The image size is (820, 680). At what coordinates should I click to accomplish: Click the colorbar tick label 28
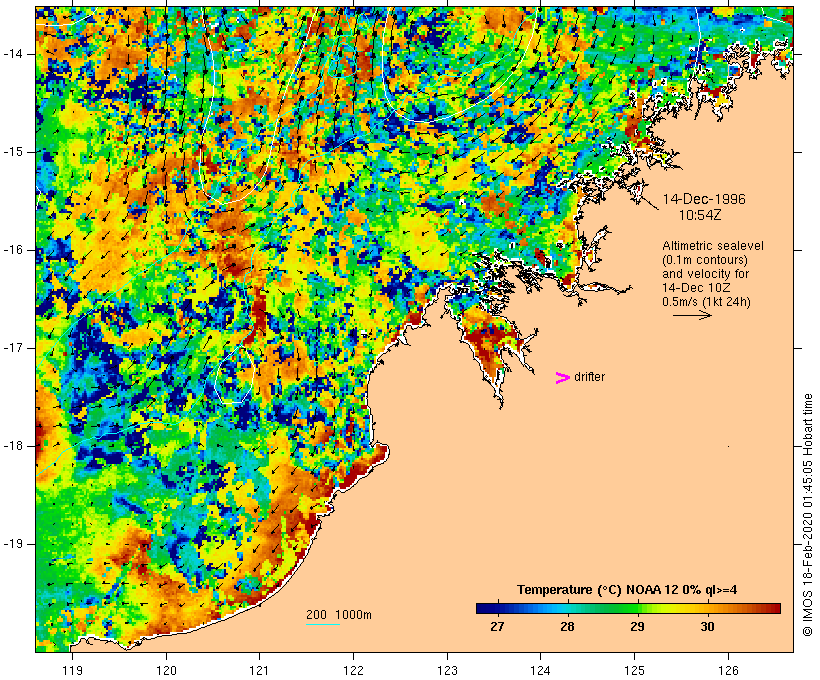tap(567, 626)
